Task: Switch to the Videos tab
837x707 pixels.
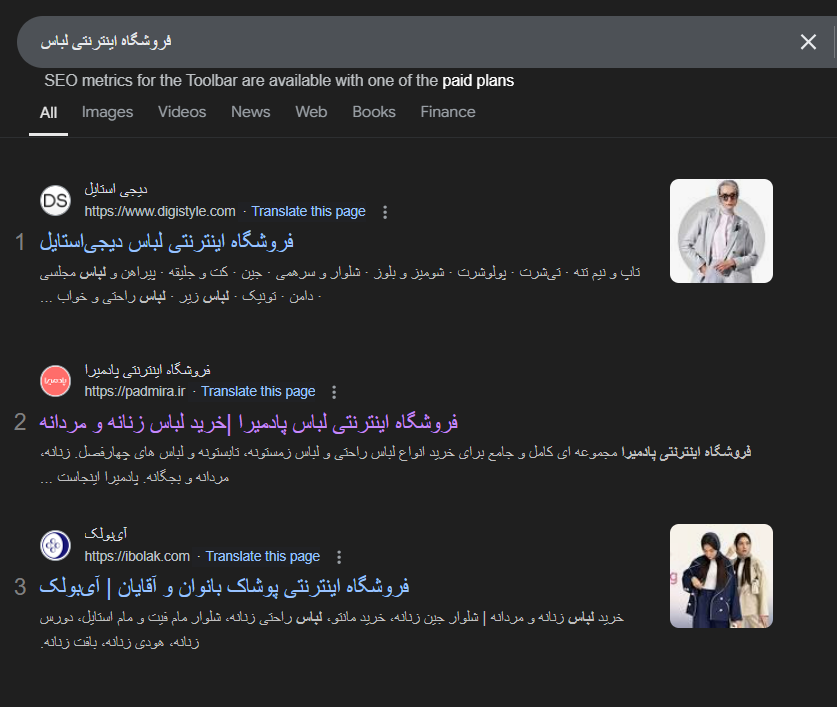Action: click(x=182, y=112)
